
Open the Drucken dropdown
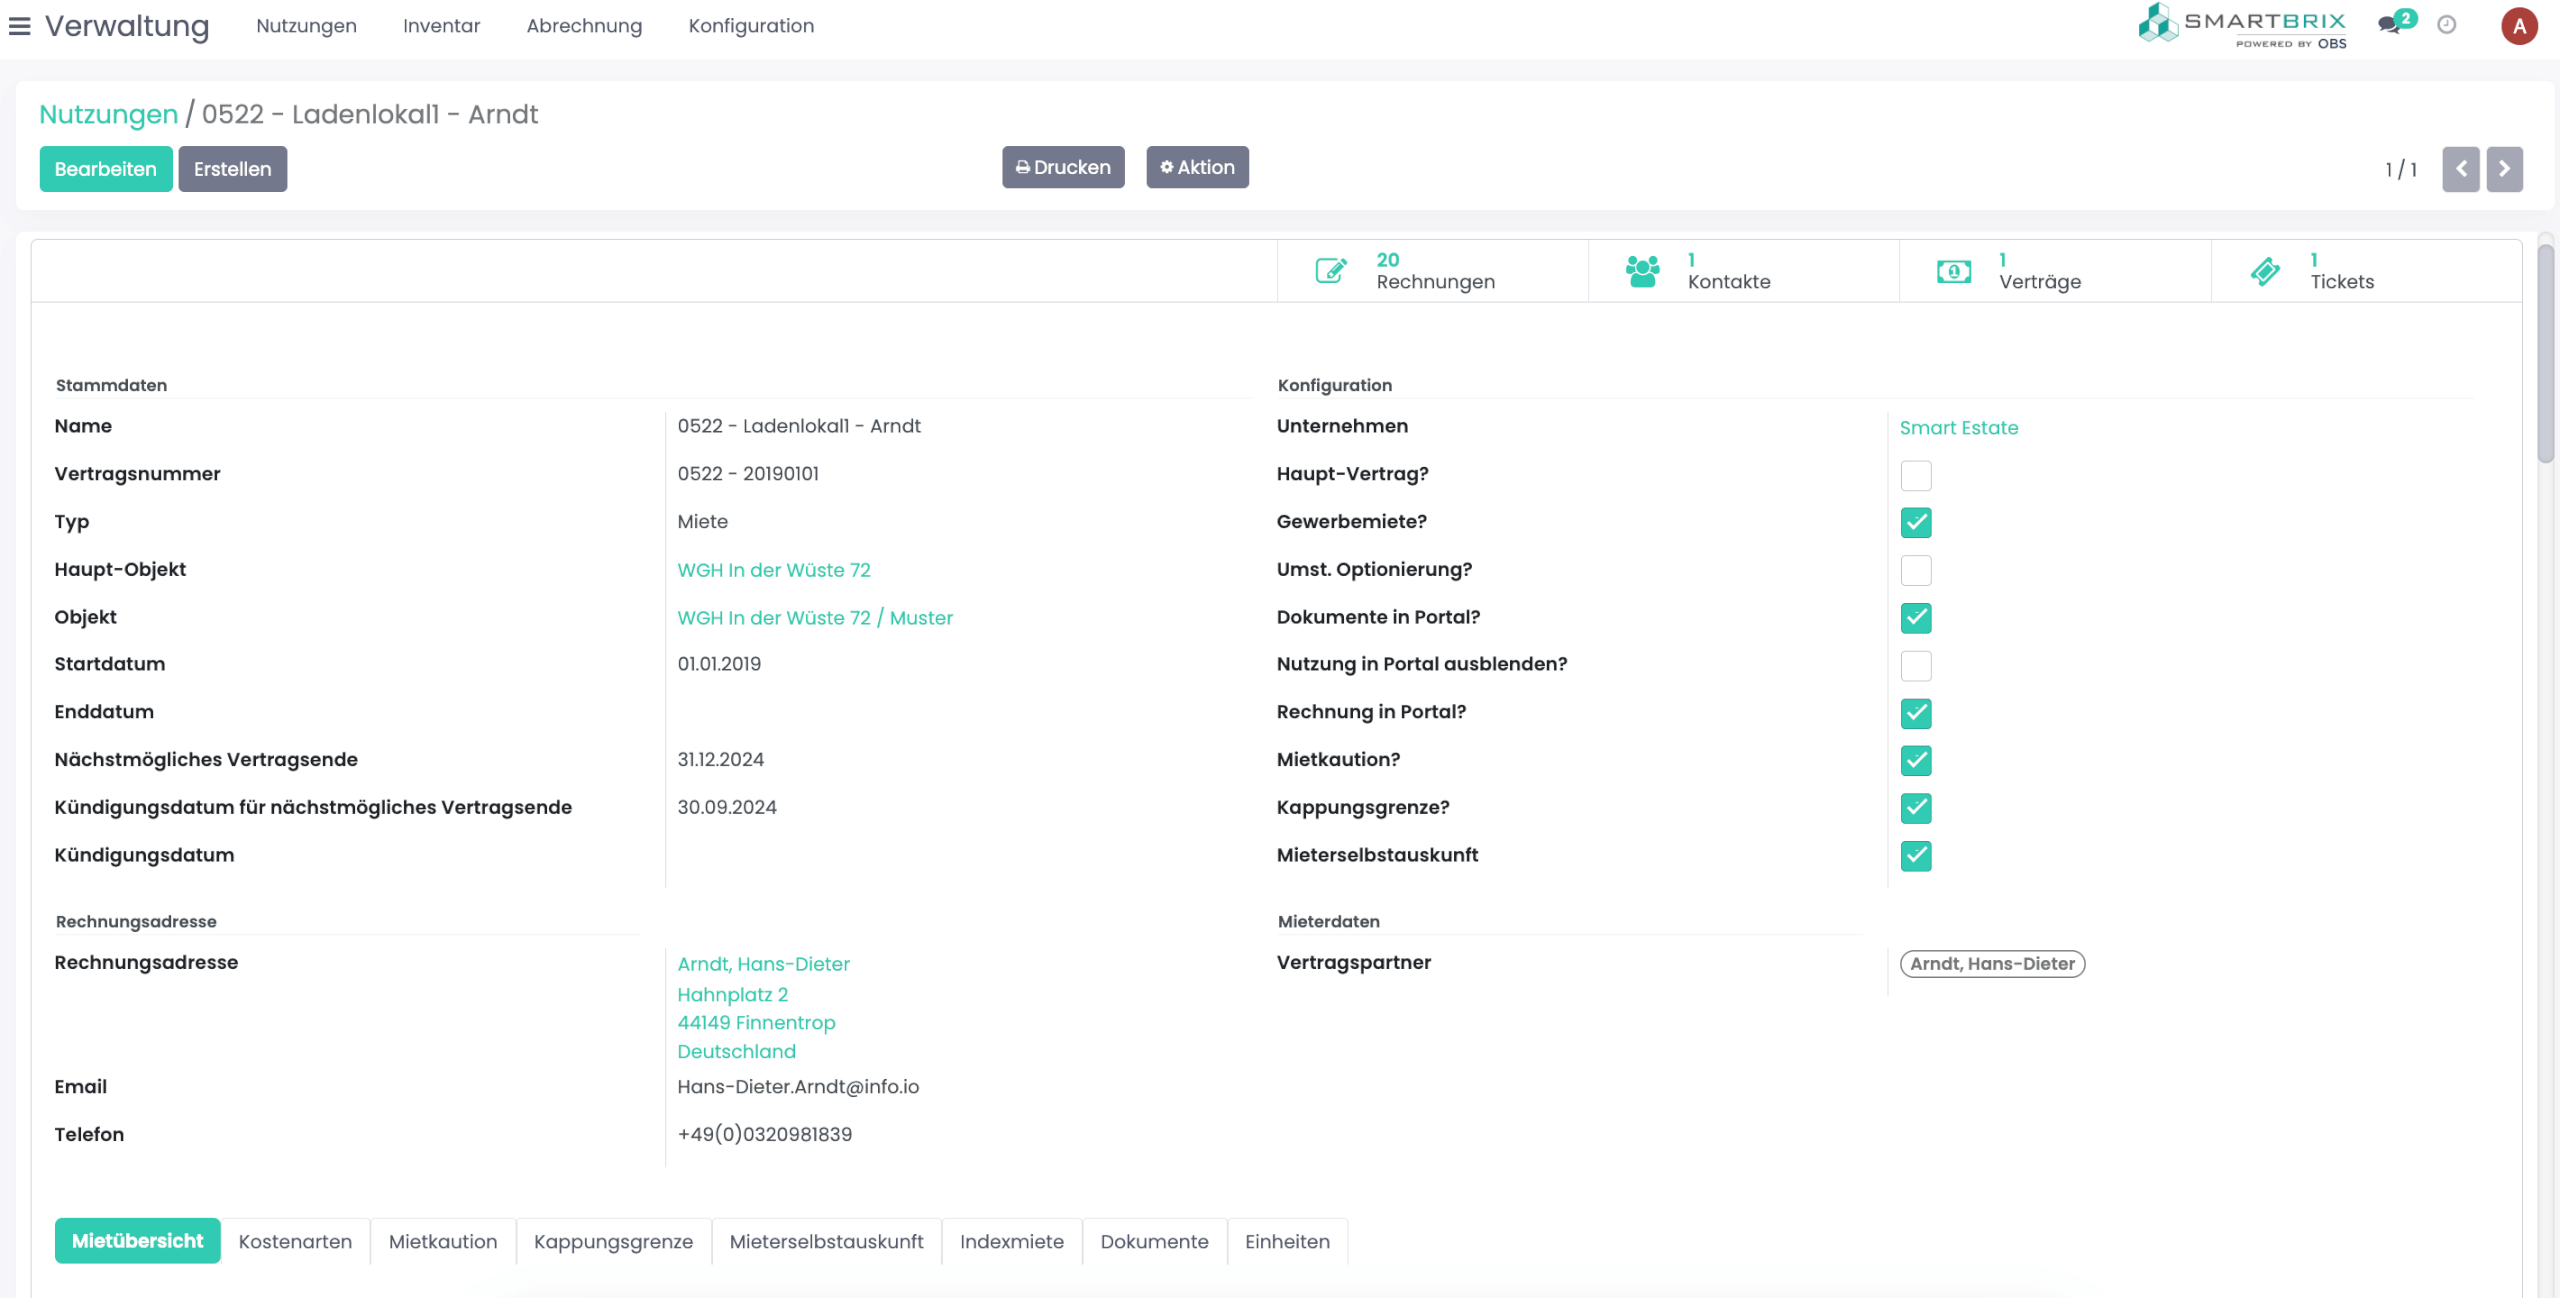(x=1063, y=167)
